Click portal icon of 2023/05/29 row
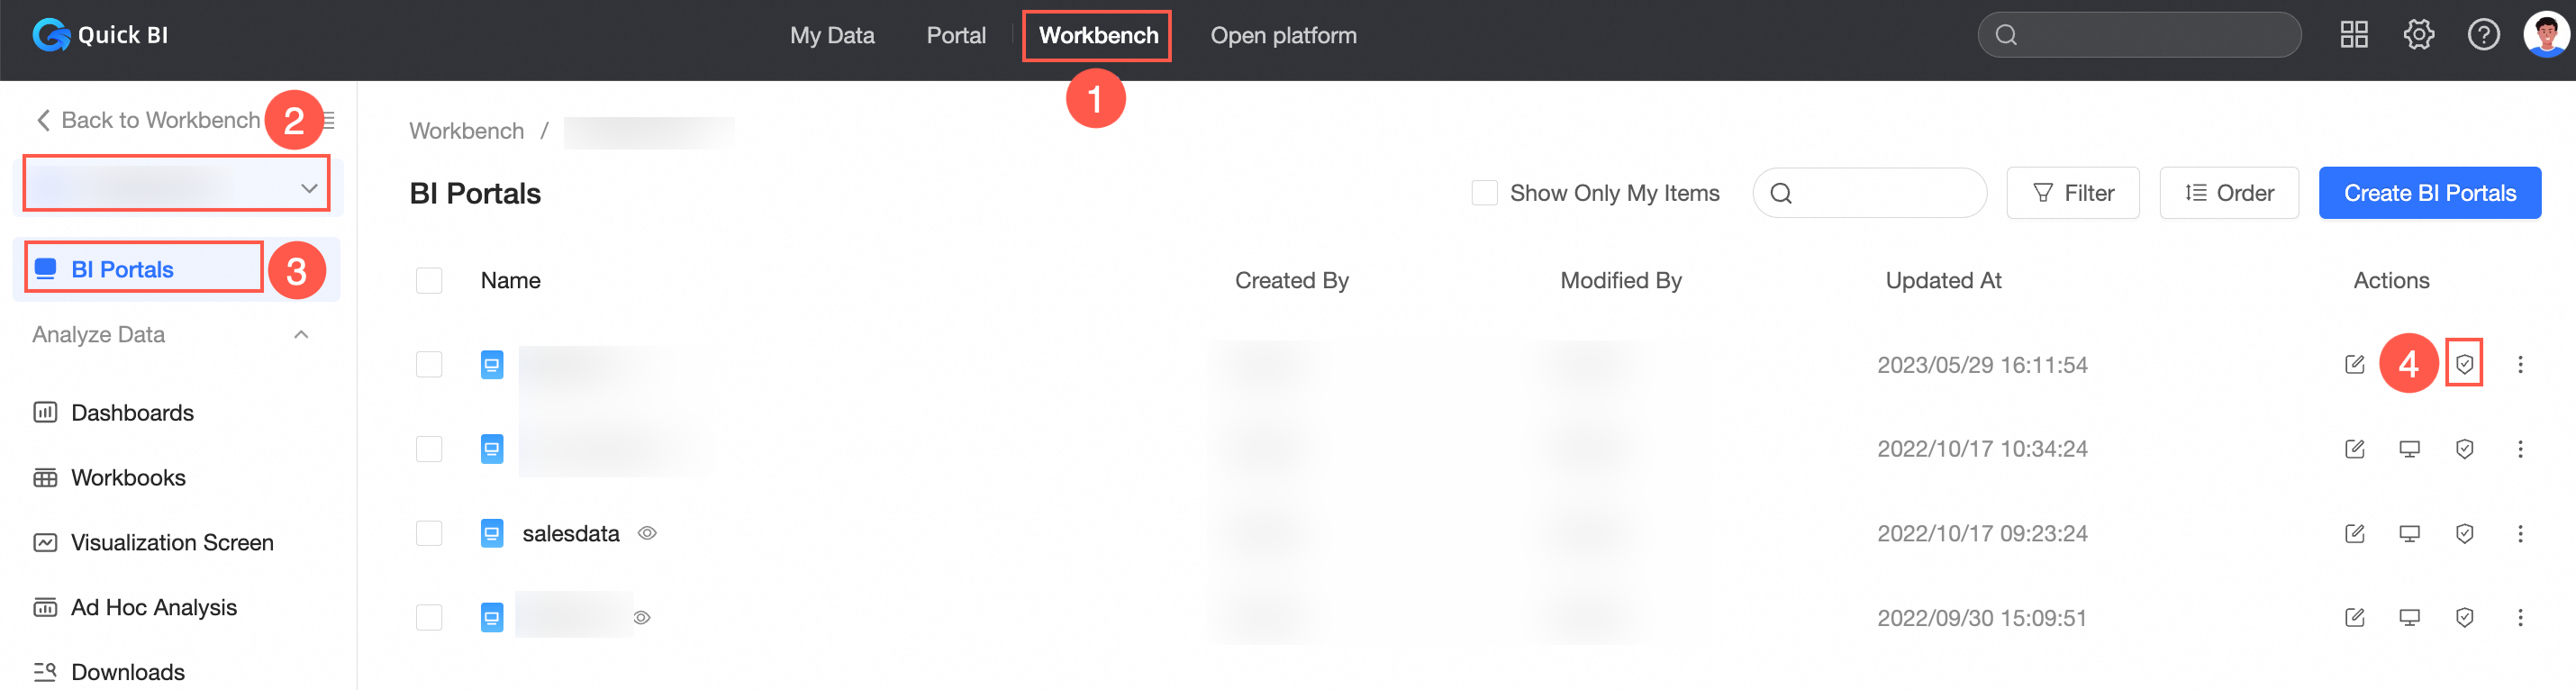The image size is (2576, 690). tap(492, 365)
